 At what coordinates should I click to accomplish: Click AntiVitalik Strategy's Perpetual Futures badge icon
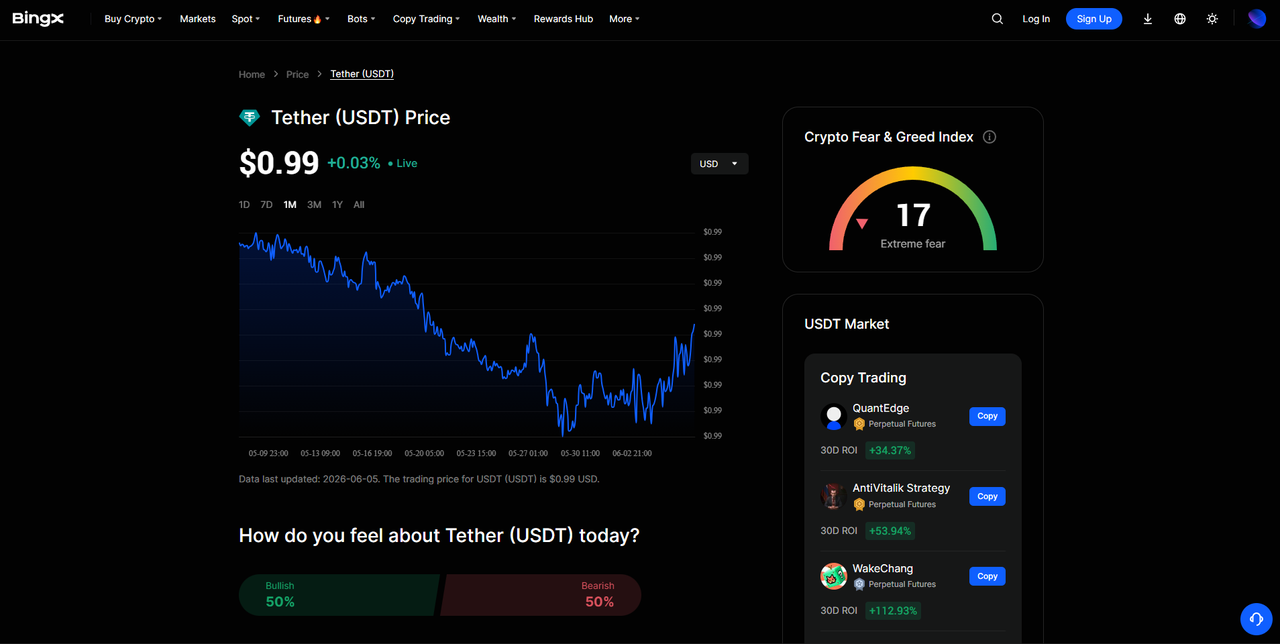pyautogui.click(x=859, y=504)
